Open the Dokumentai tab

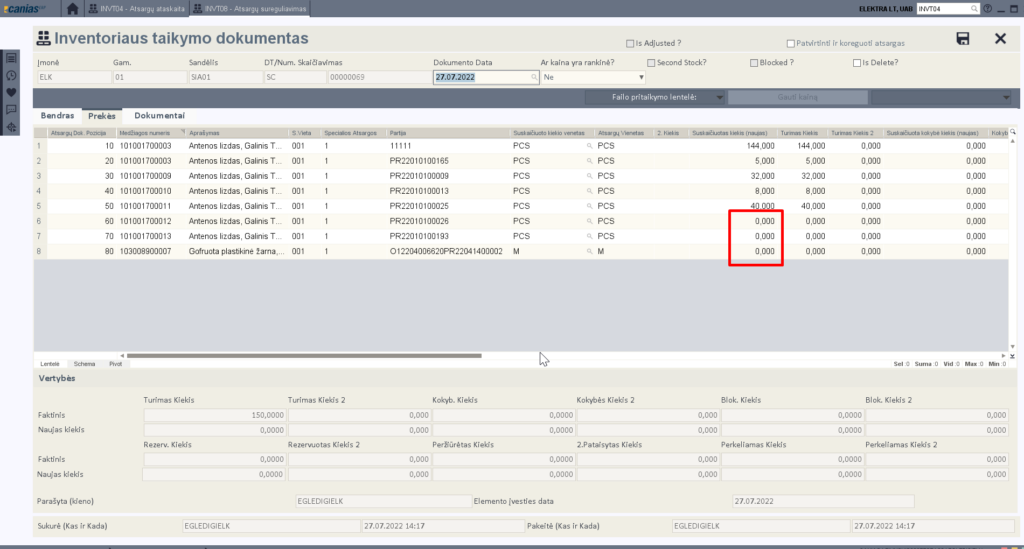(x=160, y=116)
